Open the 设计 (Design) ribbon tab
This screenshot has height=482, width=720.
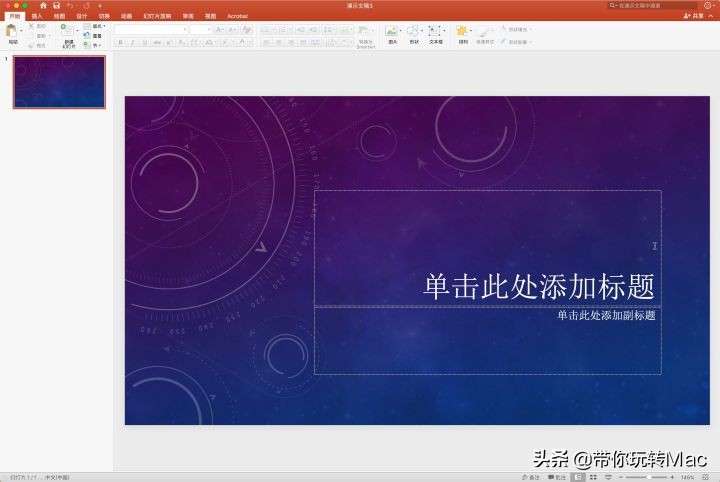pyautogui.click(x=82, y=16)
